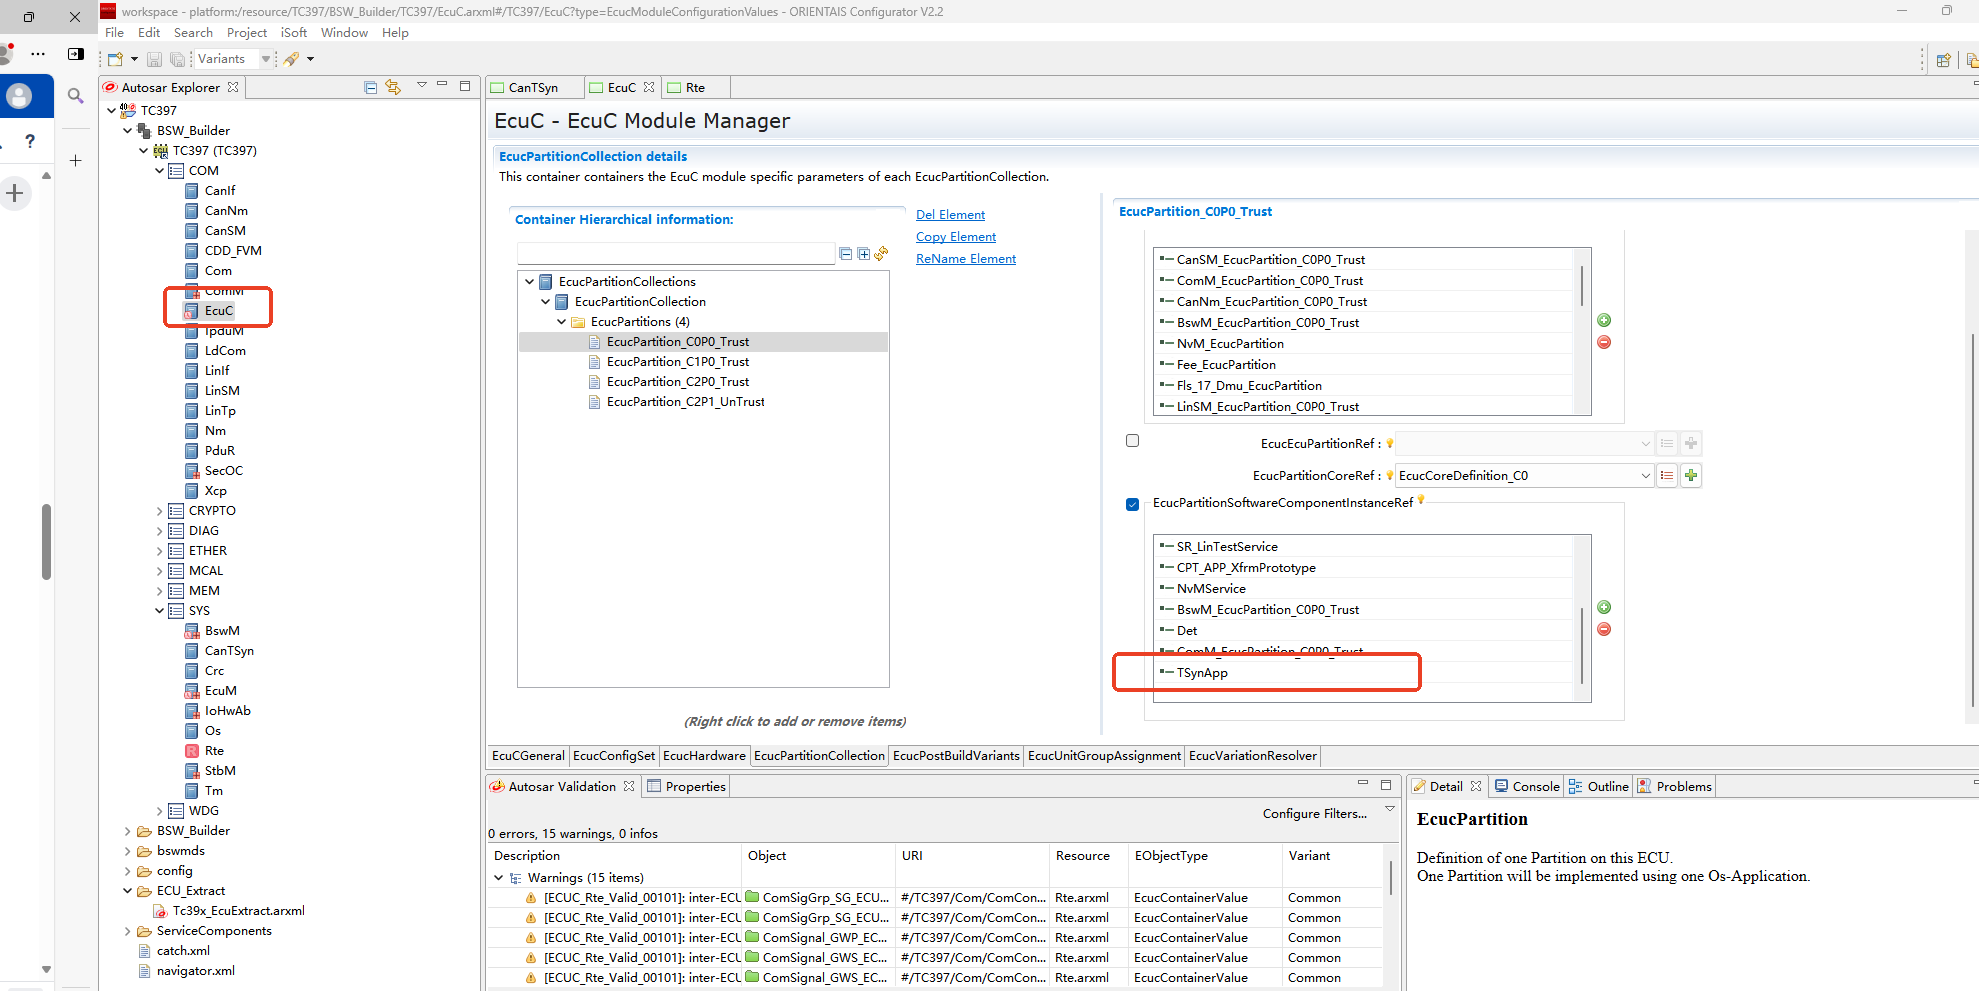Open the iSoft menu
This screenshot has width=1979, height=991.
tap(293, 33)
